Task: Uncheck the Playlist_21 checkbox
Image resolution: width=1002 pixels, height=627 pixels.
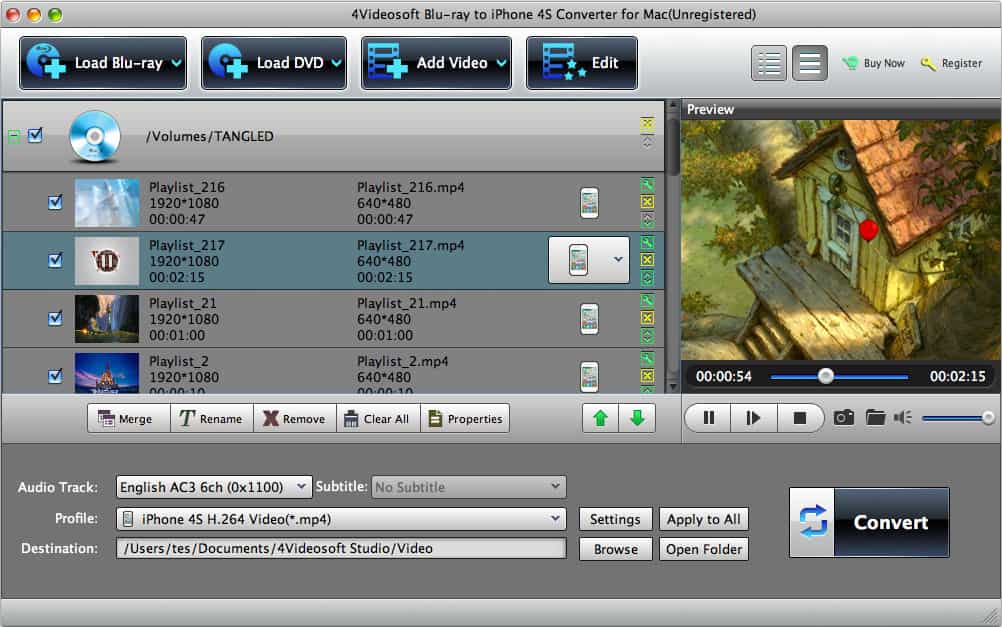Action: (x=55, y=318)
